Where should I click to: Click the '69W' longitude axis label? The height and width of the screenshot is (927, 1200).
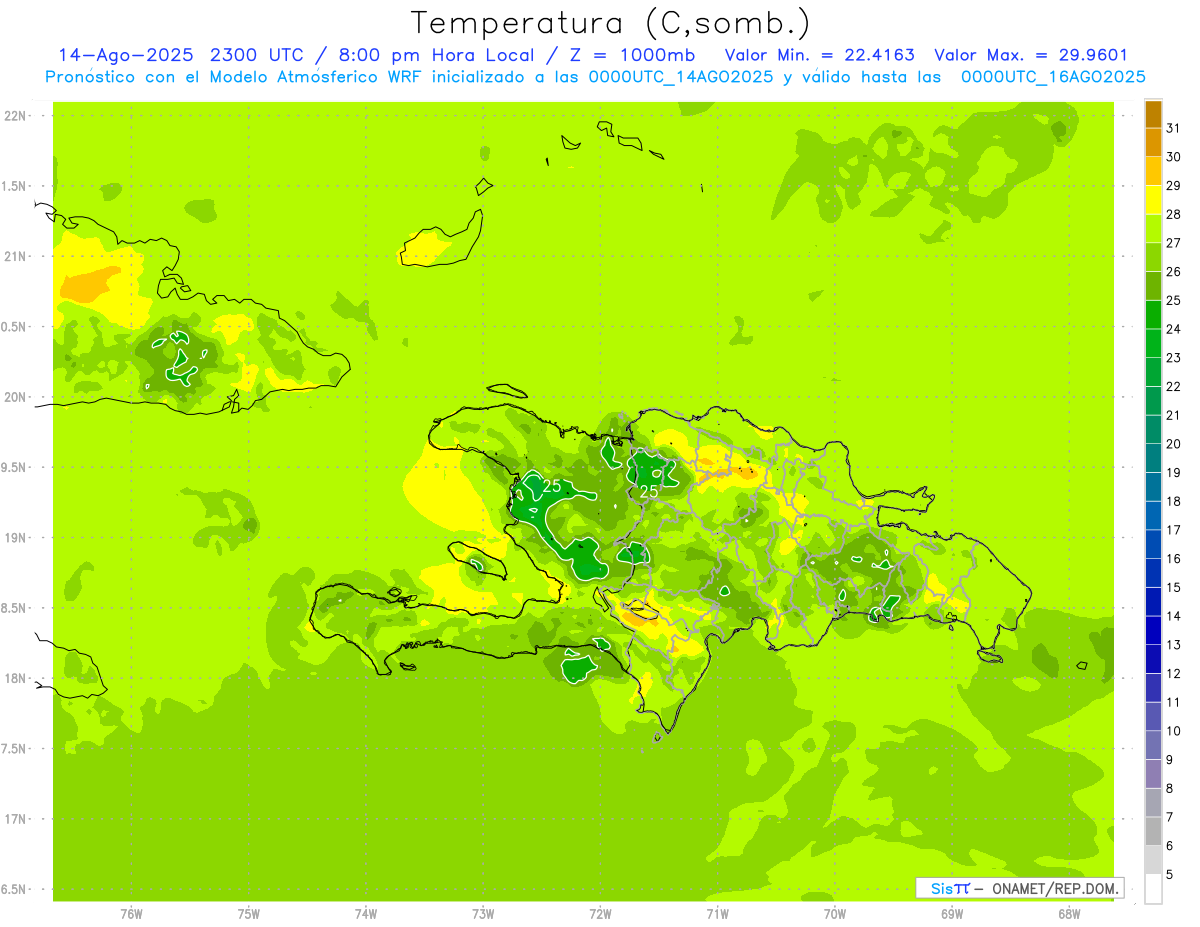[x=952, y=914]
